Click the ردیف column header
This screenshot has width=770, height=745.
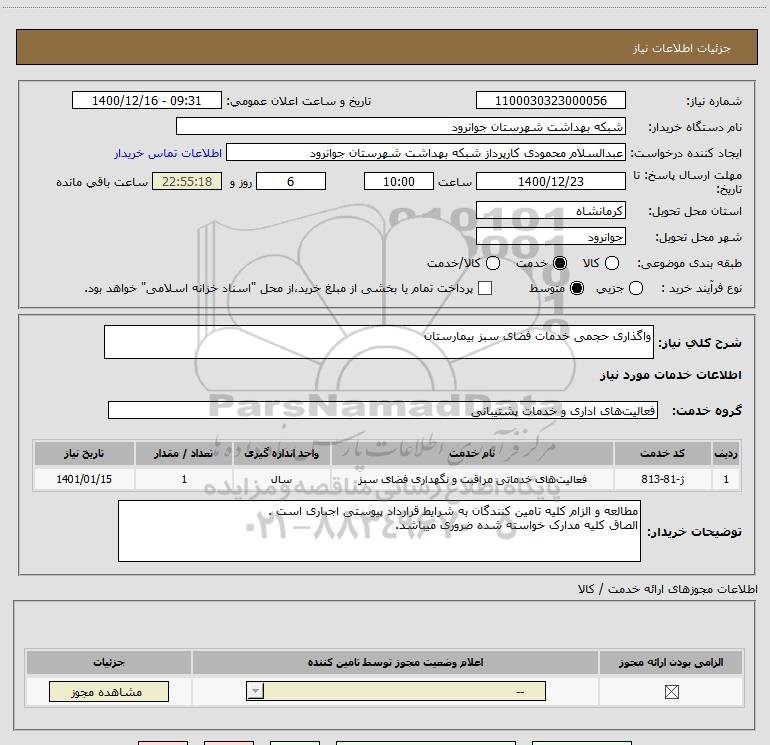click(x=726, y=453)
